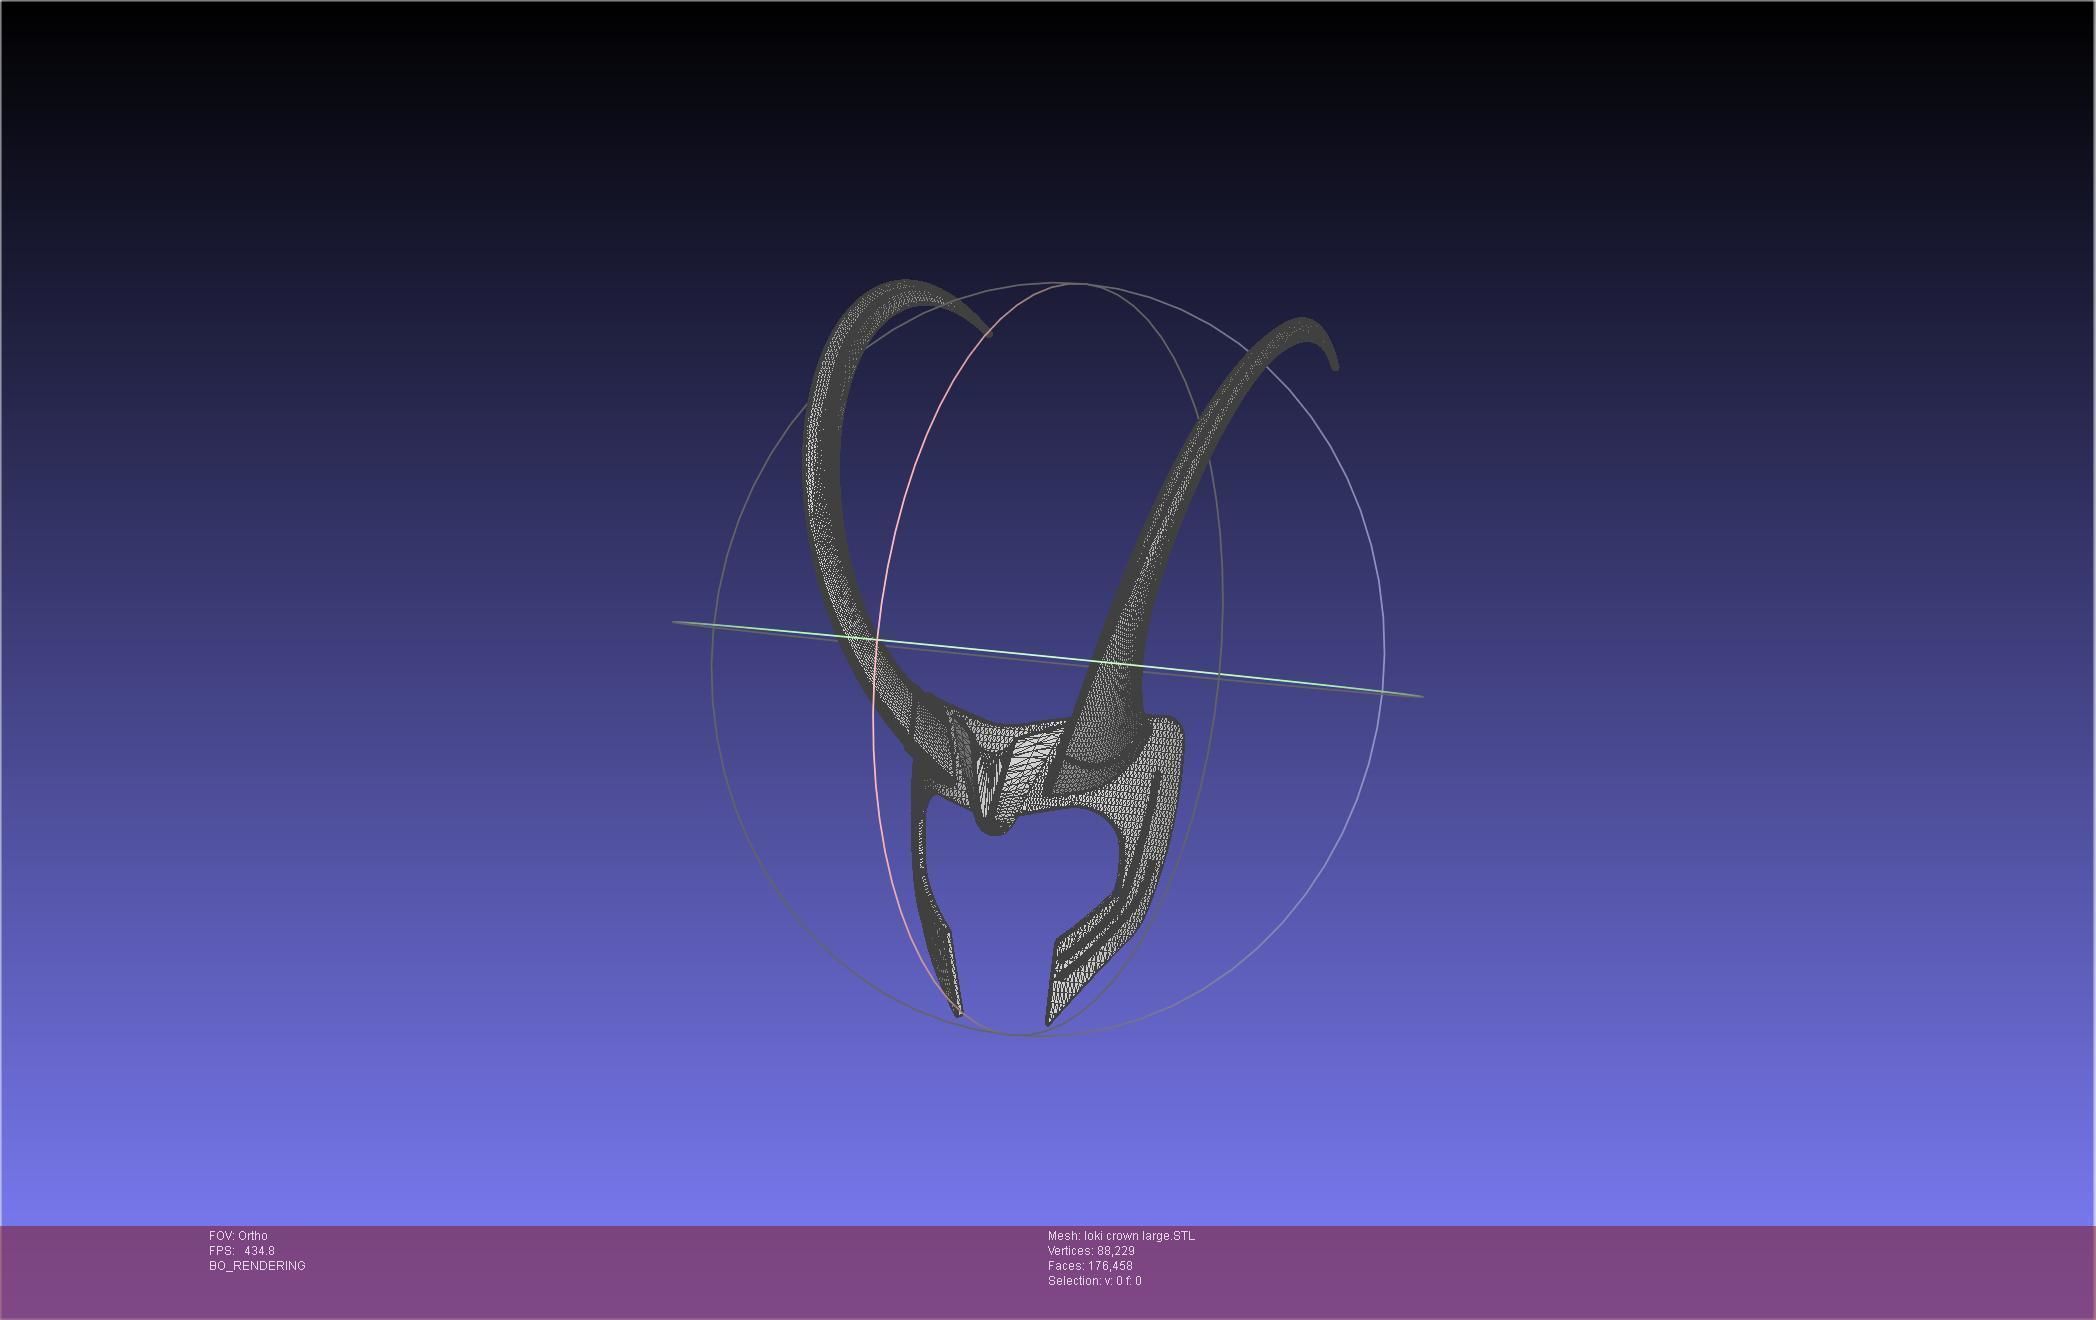Click the 'Faces: 176,458' count
This screenshot has width=2096, height=1320.
tap(1090, 1266)
